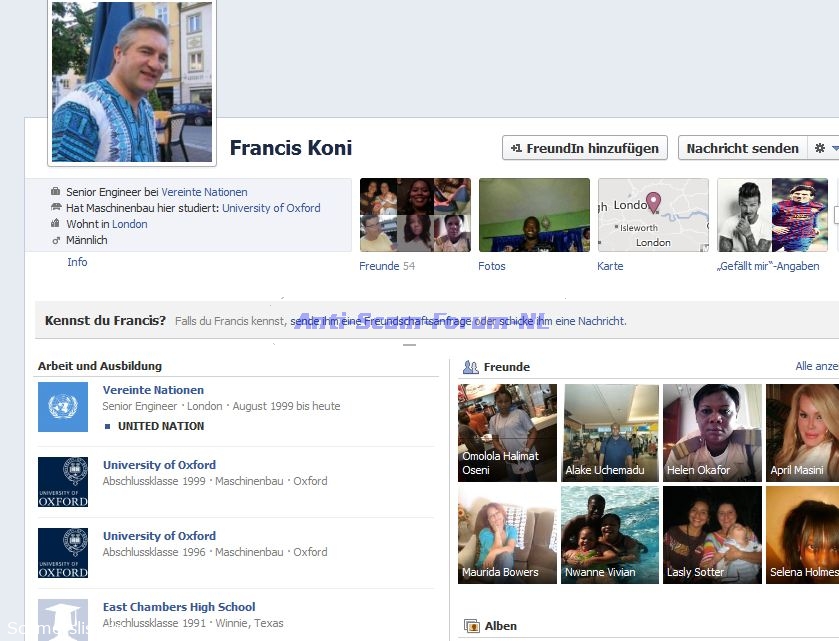Click the first University of Oxford logo
Screen dimensions: 839x641
[63, 482]
